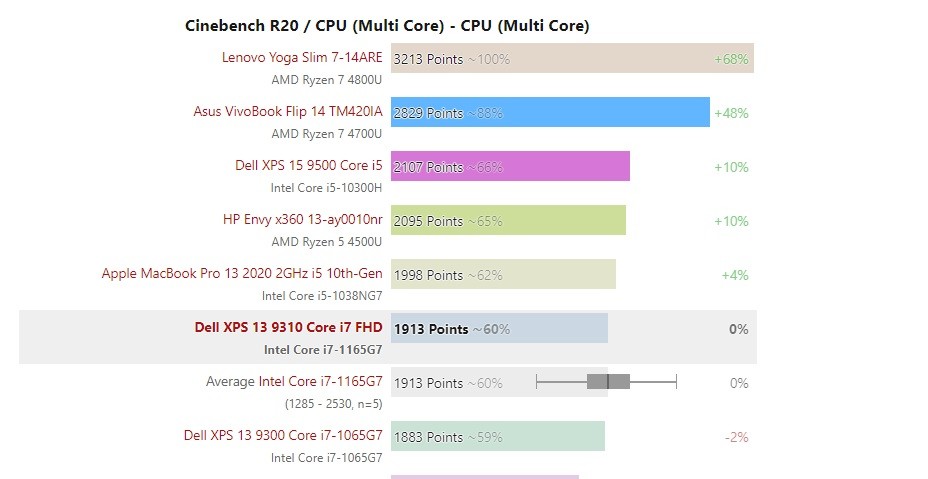Click the Dell XPS 15 9500 Core i5 link
The width and height of the screenshot is (928, 479).
coord(308,165)
